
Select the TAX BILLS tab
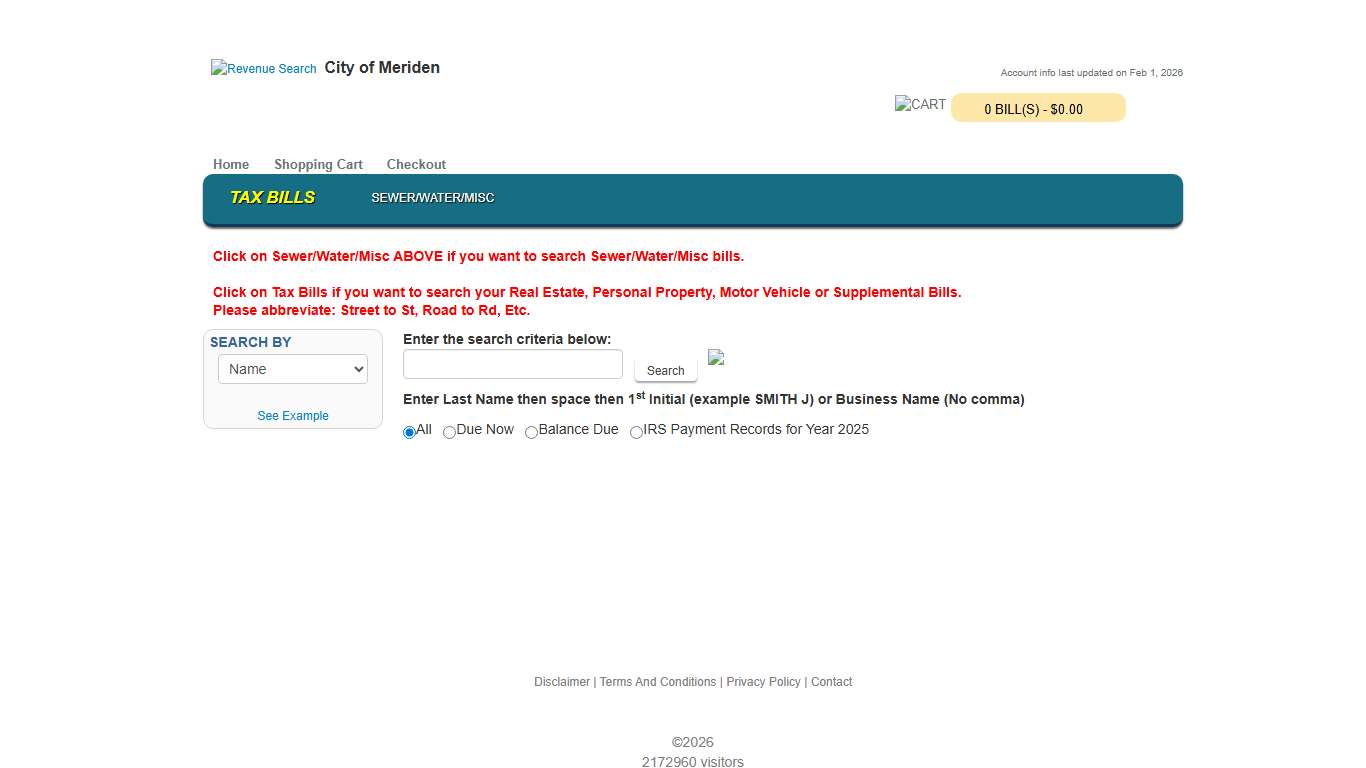pos(272,197)
